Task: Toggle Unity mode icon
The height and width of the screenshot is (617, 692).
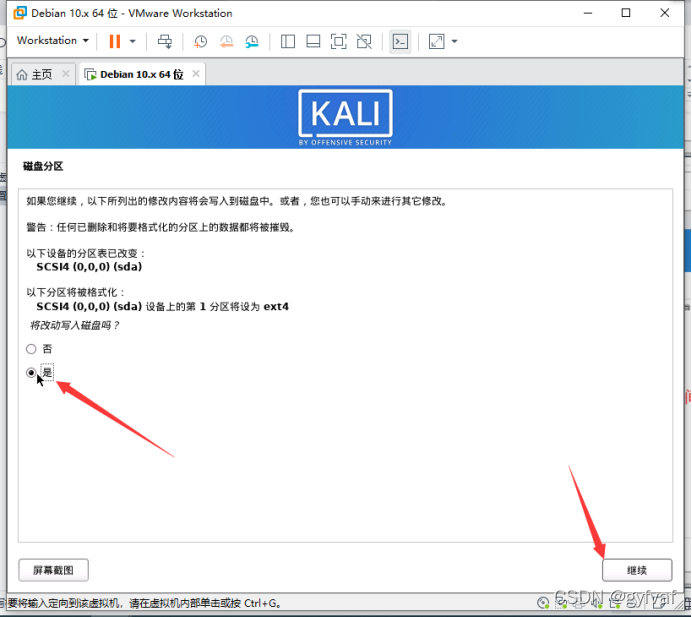Action: coord(364,41)
